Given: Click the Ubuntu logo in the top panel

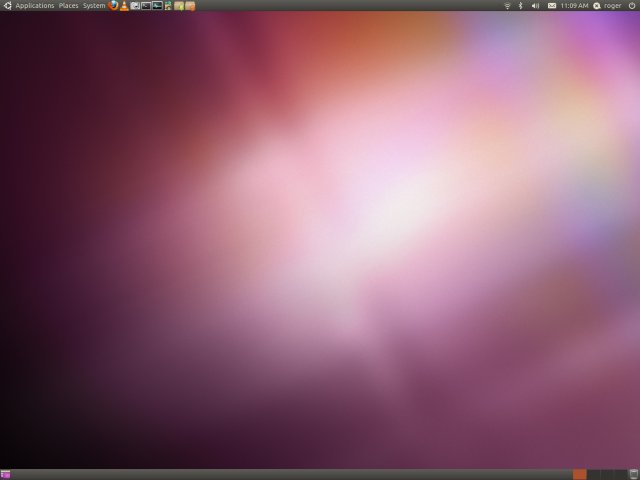Looking at the screenshot, I should coord(7,6).
